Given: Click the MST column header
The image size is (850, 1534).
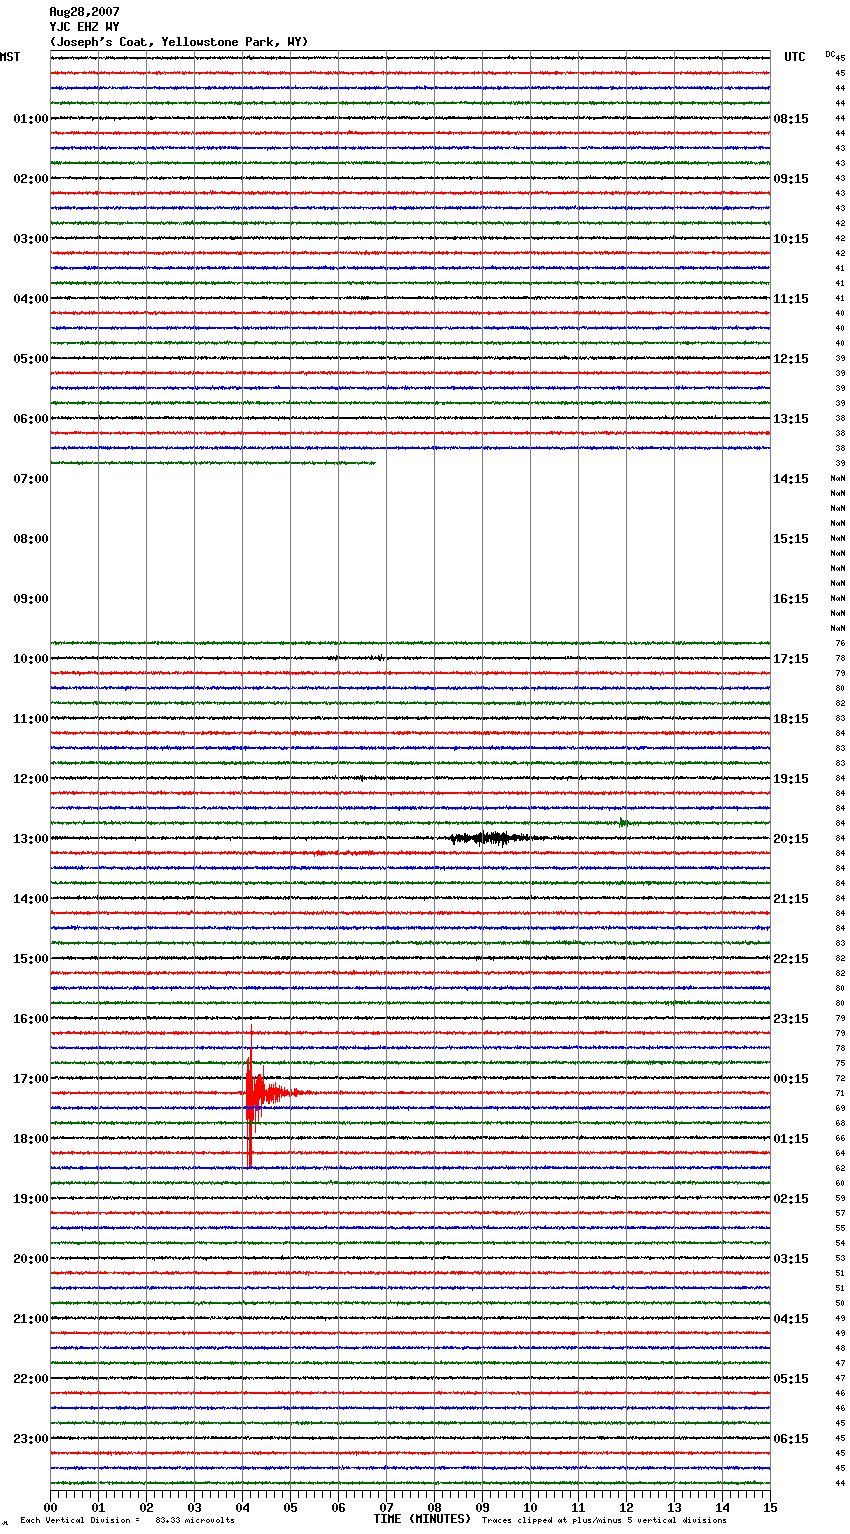Looking at the screenshot, I should [10, 57].
